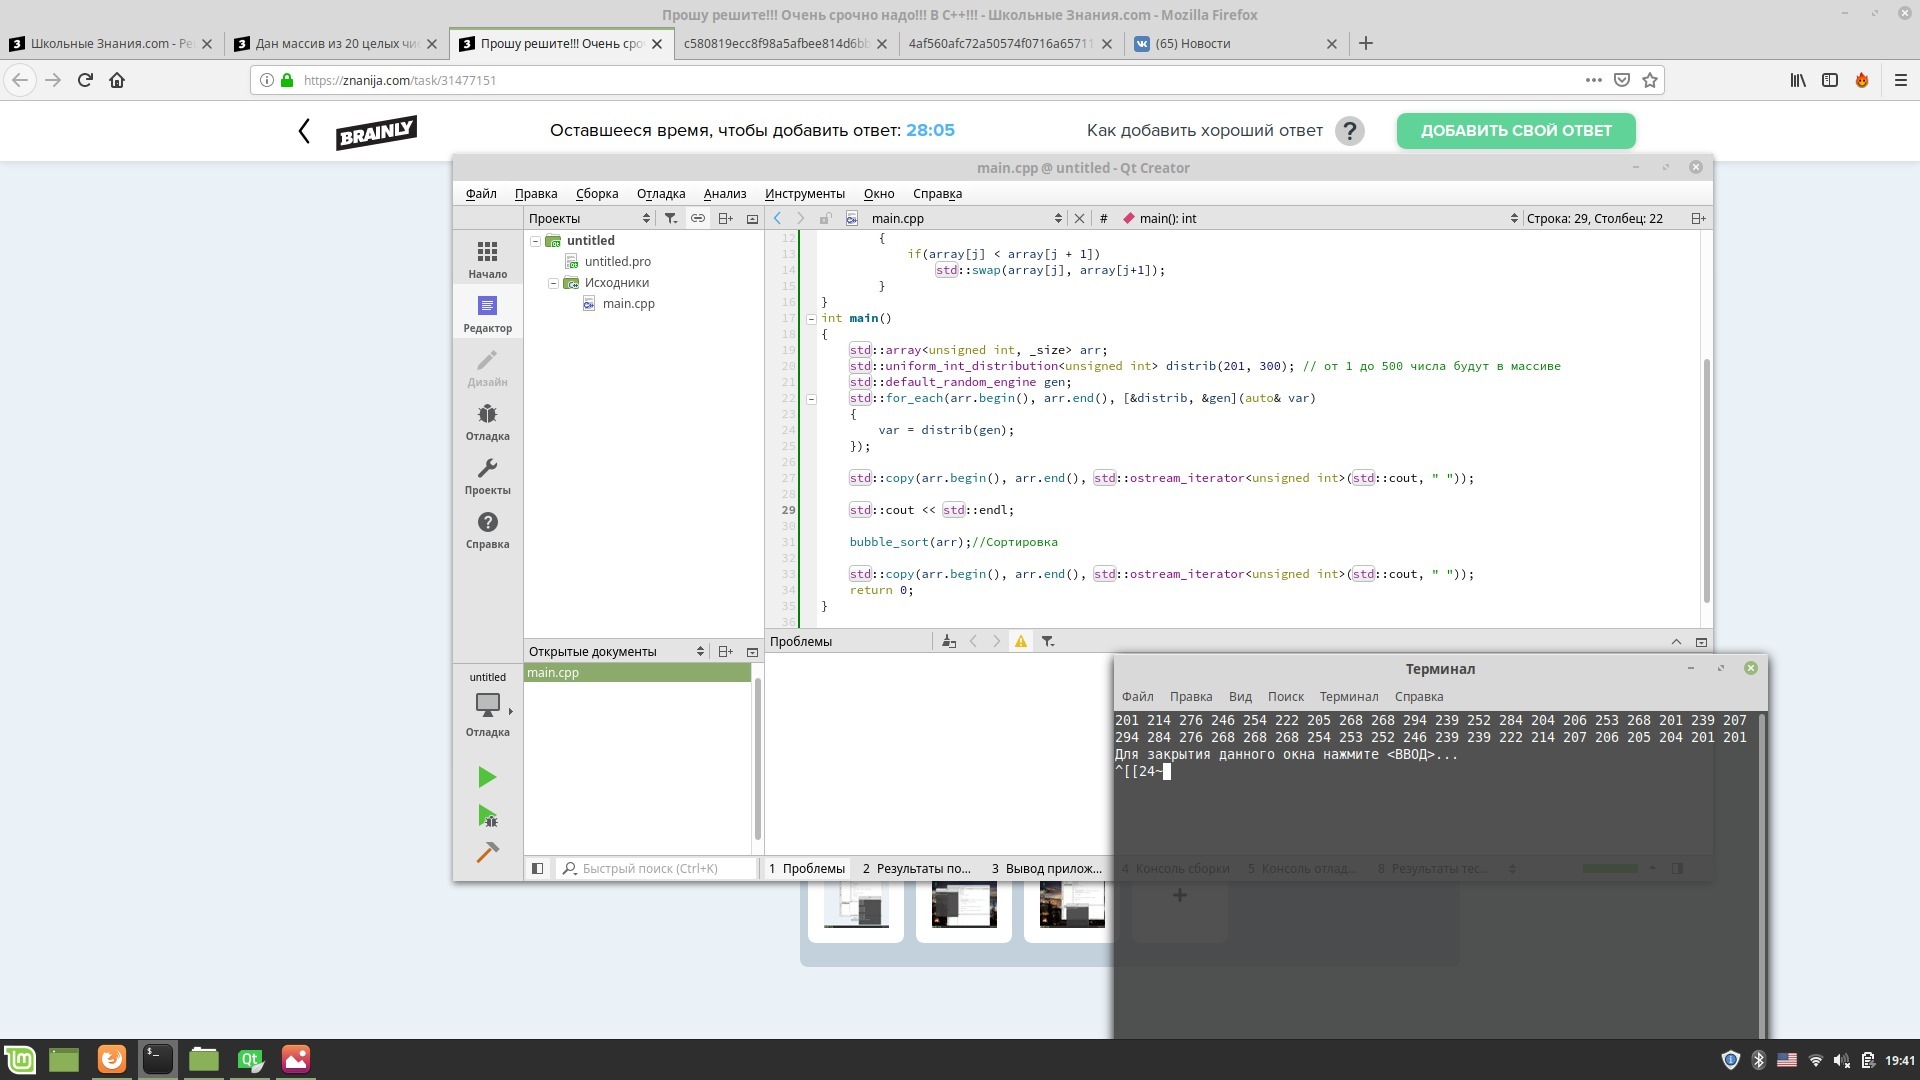Screen dimensions: 1920x1080
Task: Toggle the left sidebar visibility
Action: click(537, 868)
